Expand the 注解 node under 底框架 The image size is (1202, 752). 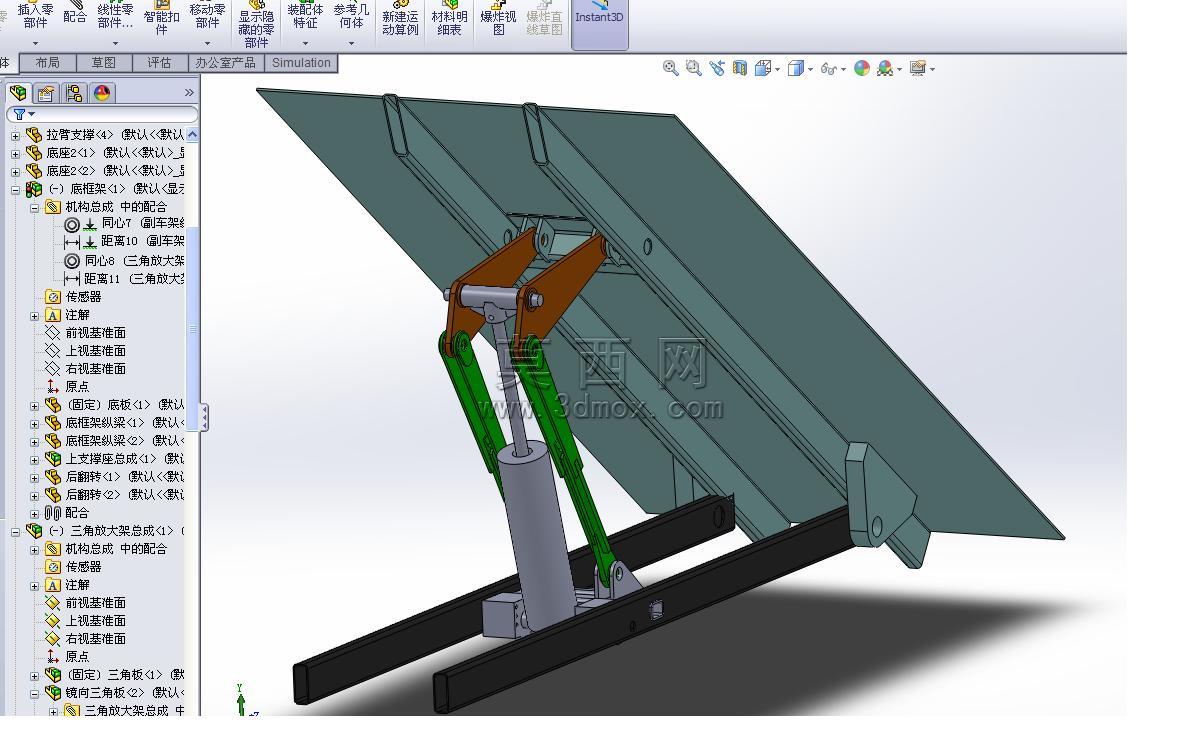35,315
